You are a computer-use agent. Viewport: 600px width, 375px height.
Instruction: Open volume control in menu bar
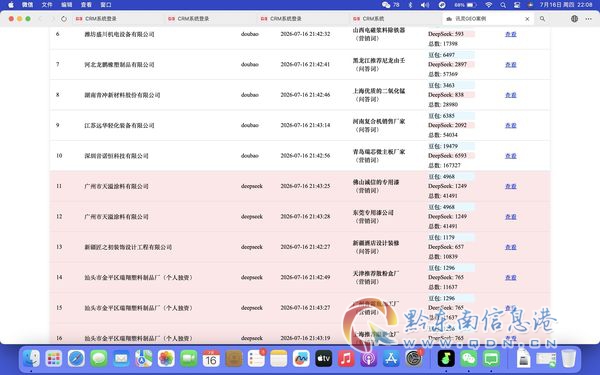tap(425, 5)
